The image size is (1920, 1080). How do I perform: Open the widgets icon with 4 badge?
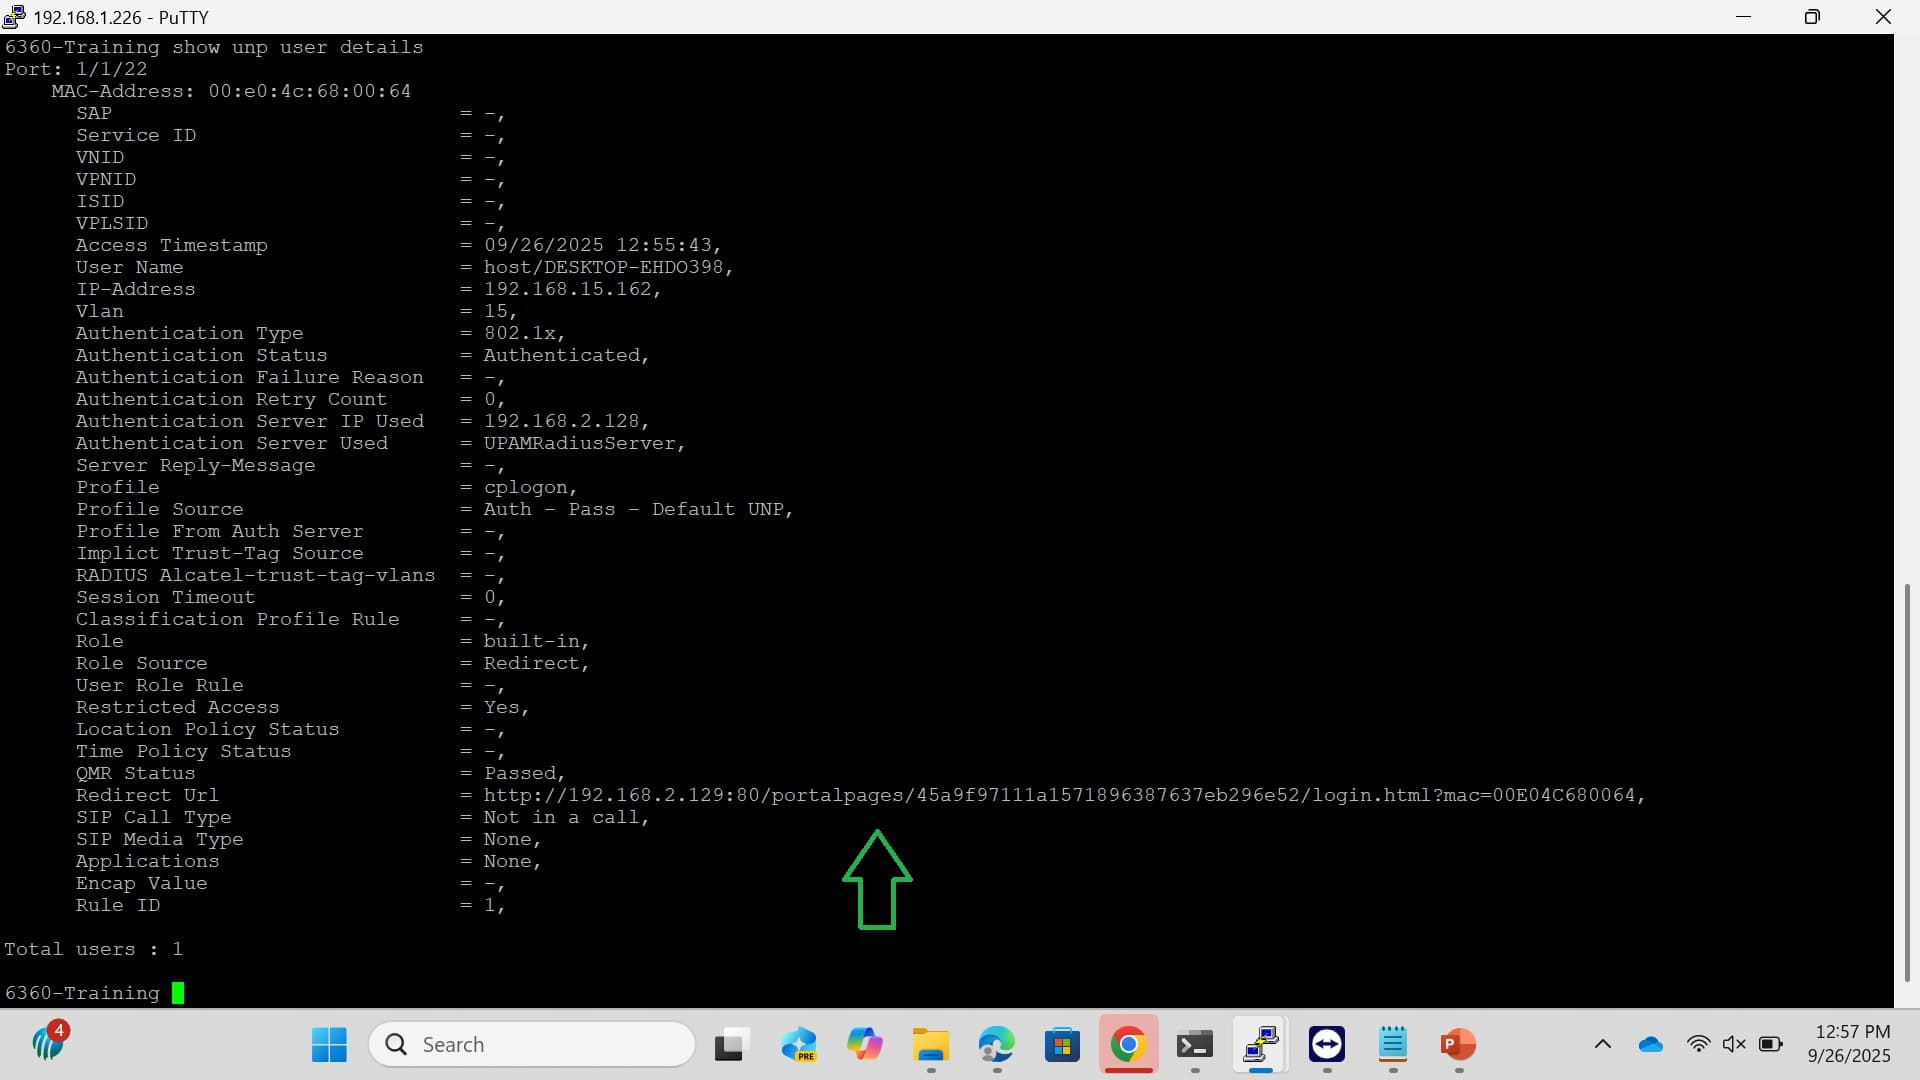pos(48,1043)
